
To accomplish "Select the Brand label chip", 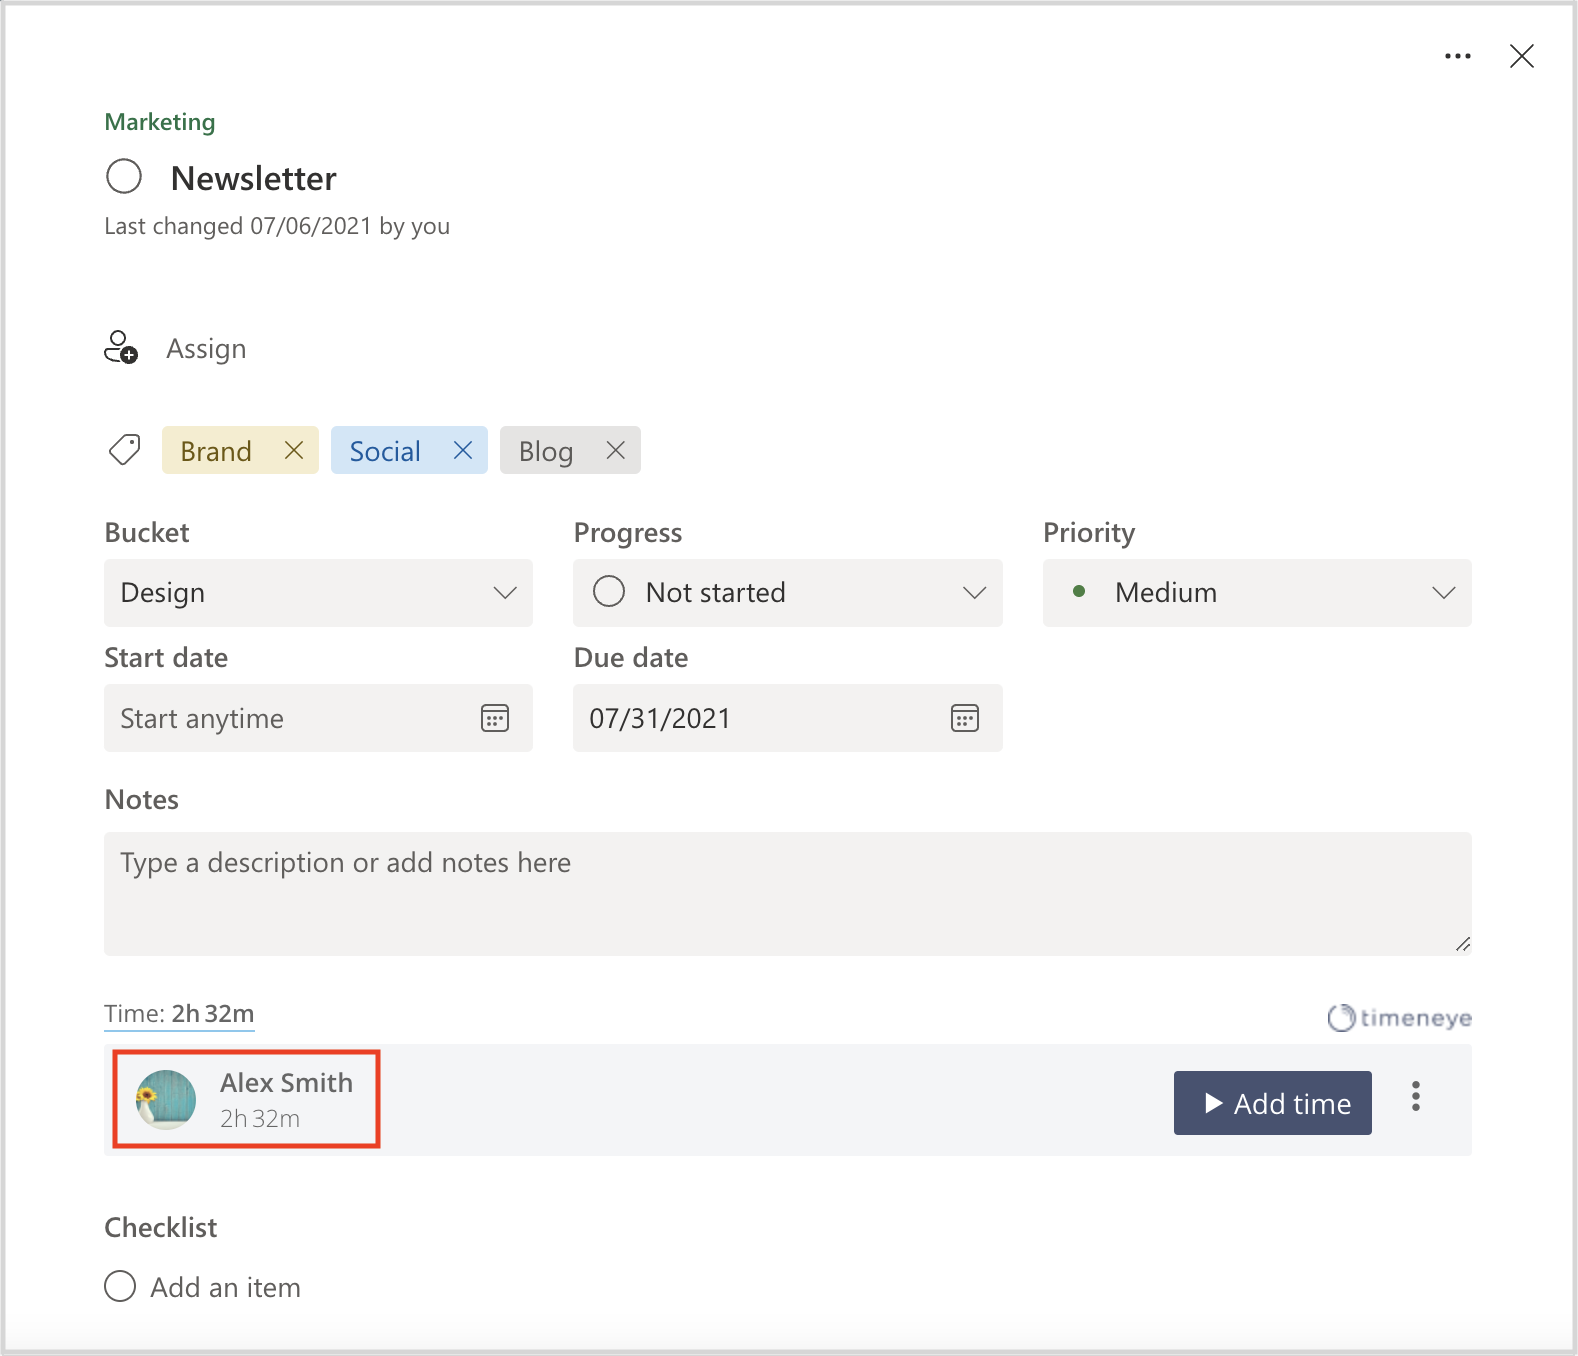I will (x=240, y=450).
